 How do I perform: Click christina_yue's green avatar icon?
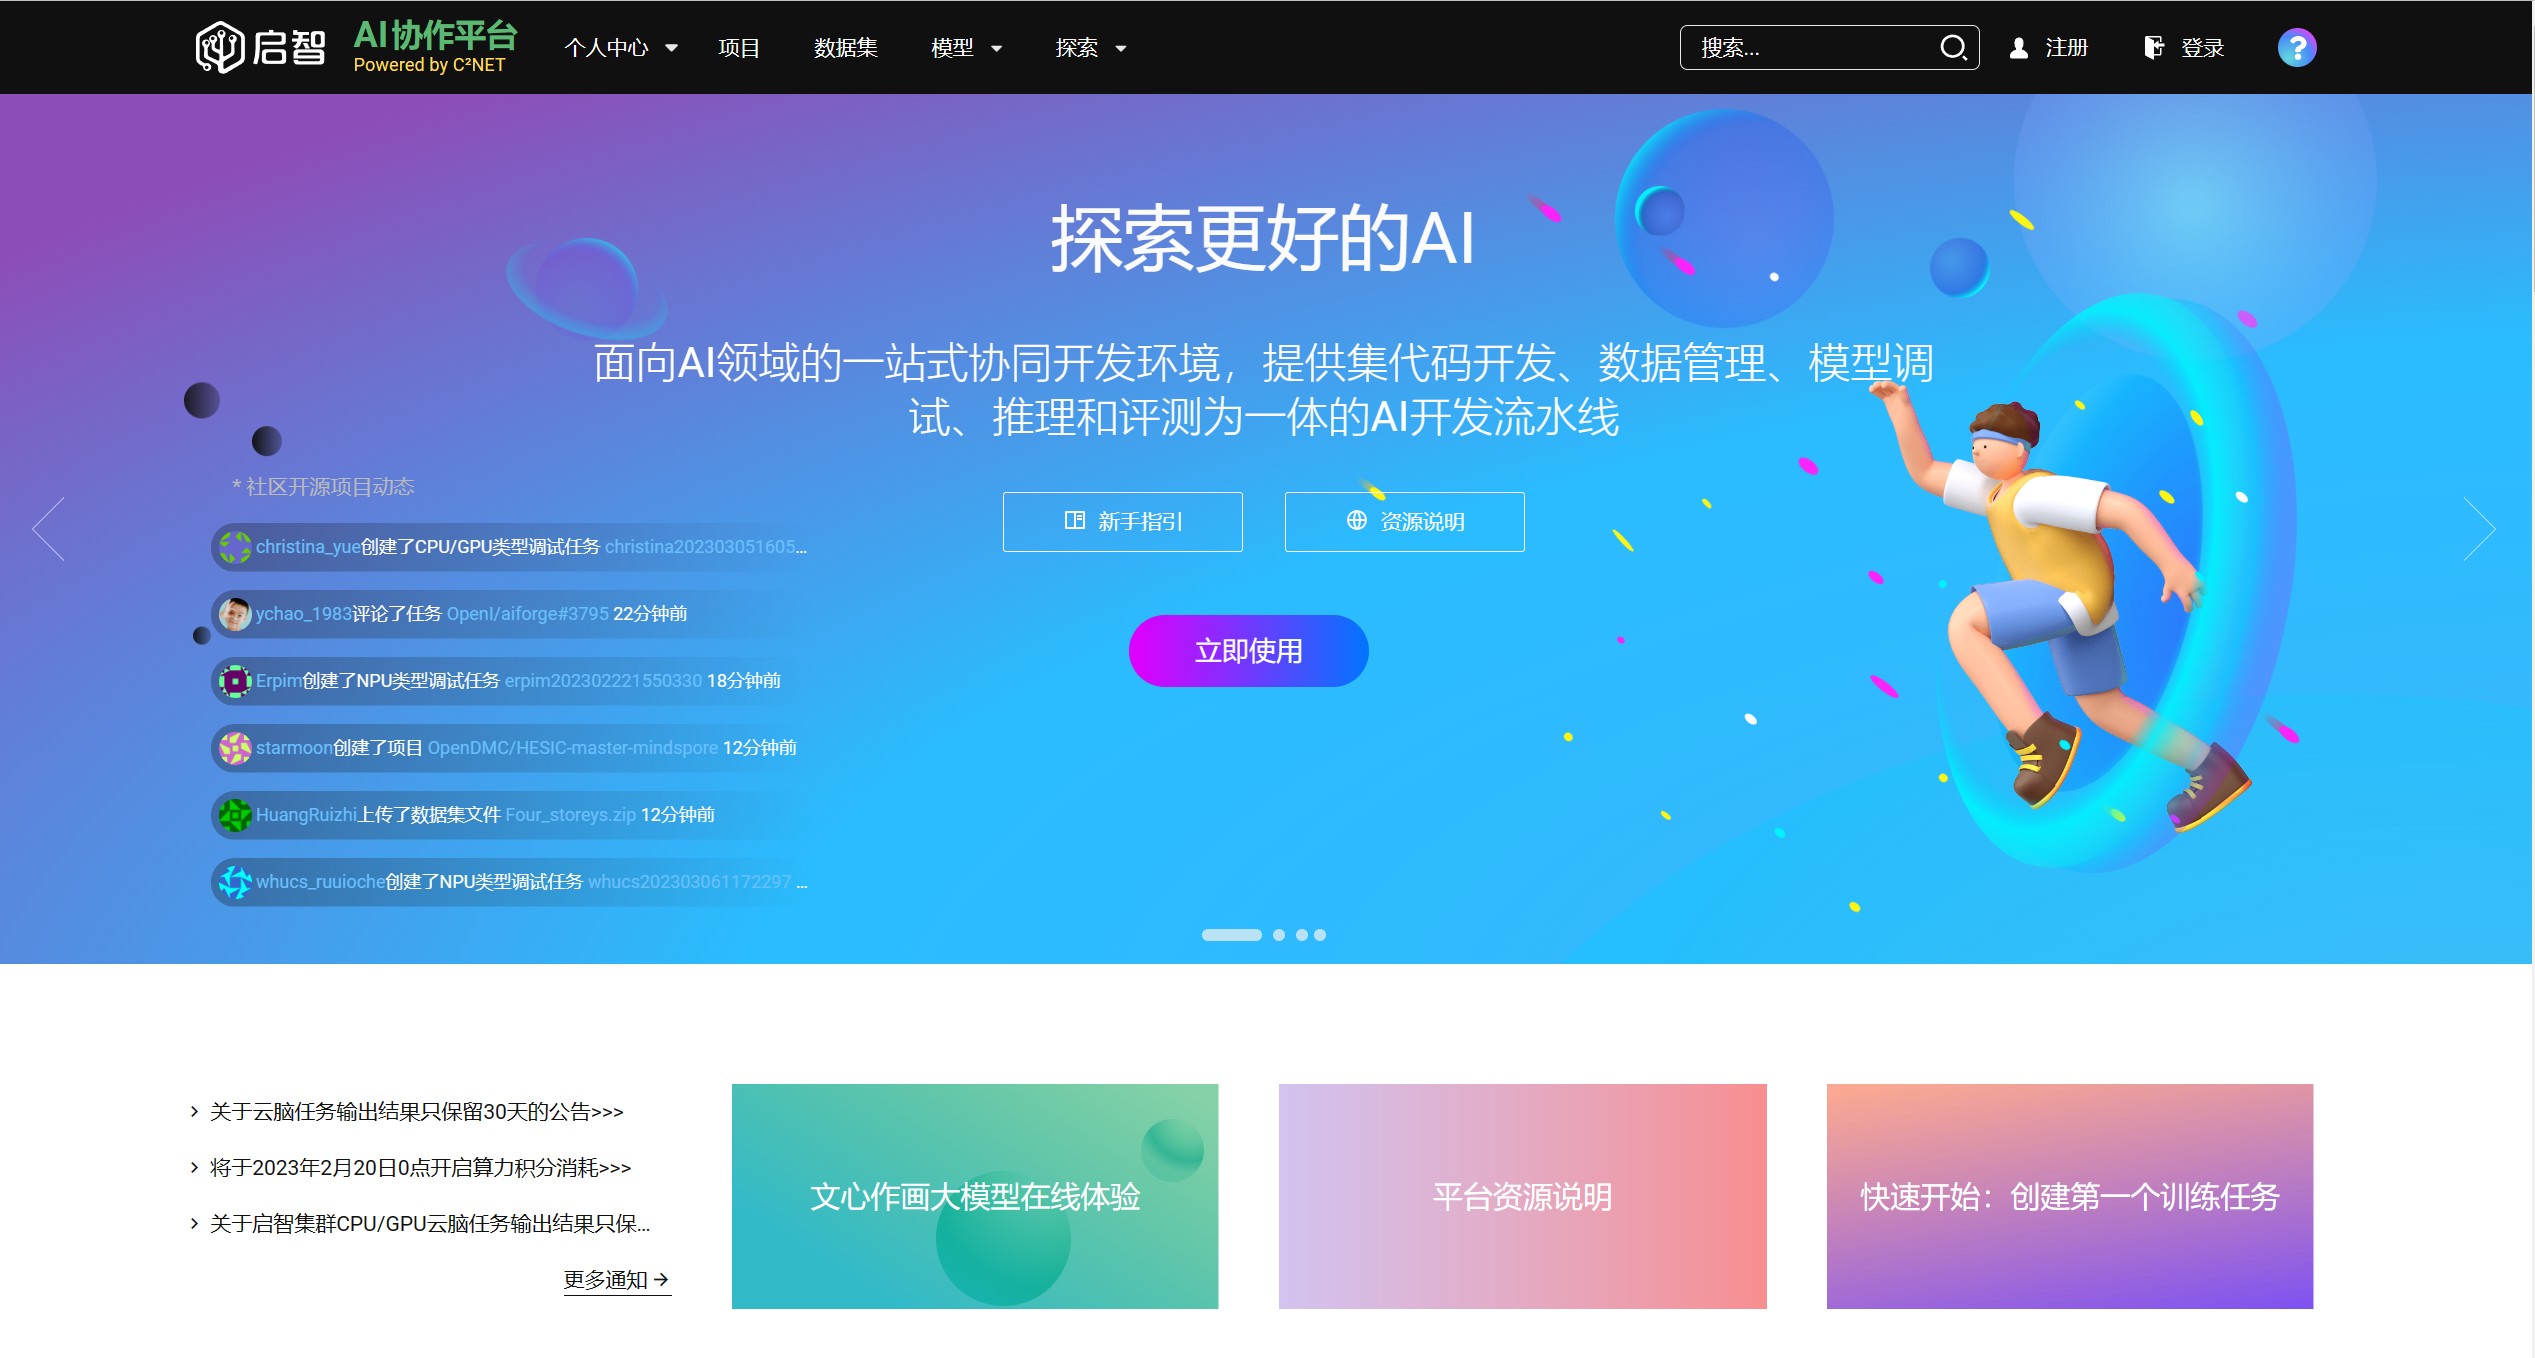point(235,547)
